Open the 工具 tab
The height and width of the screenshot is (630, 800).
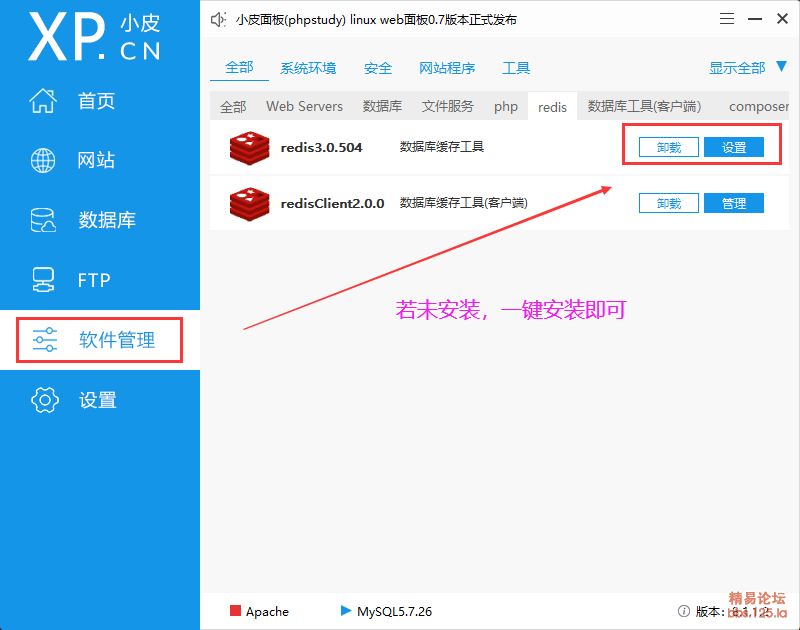coord(516,68)
